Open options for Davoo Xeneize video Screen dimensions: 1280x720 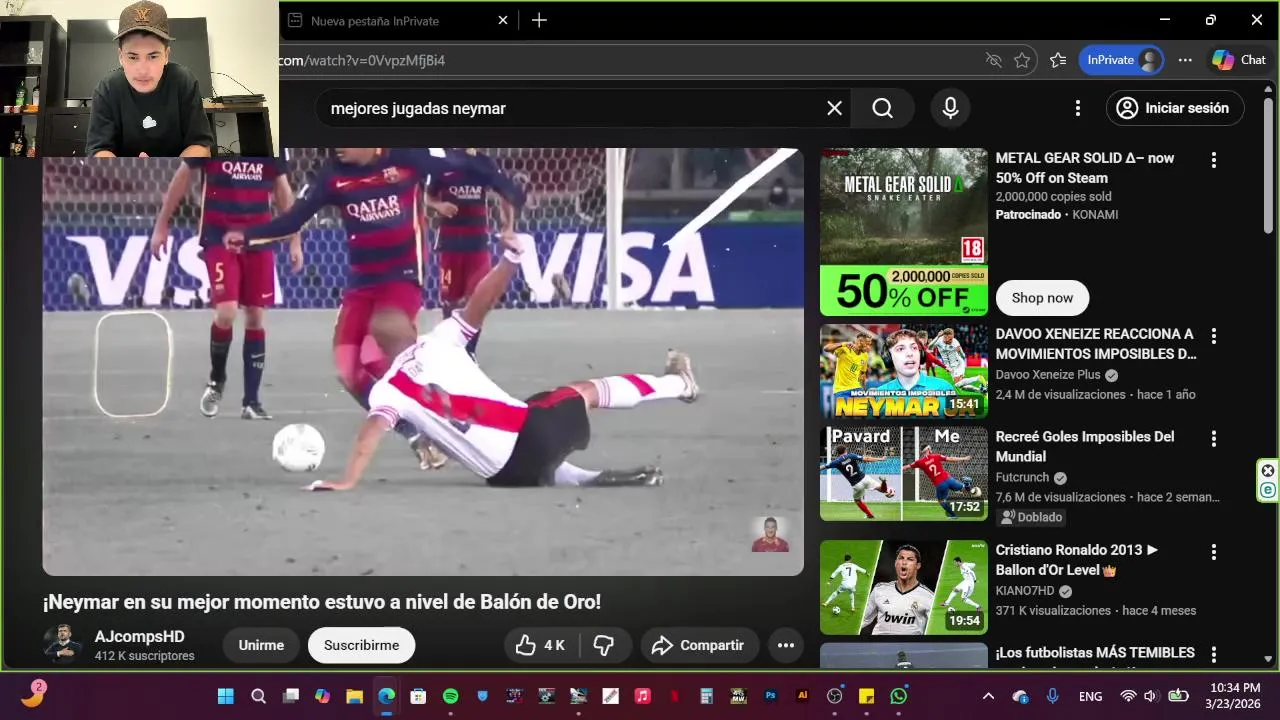(1214, 336)
